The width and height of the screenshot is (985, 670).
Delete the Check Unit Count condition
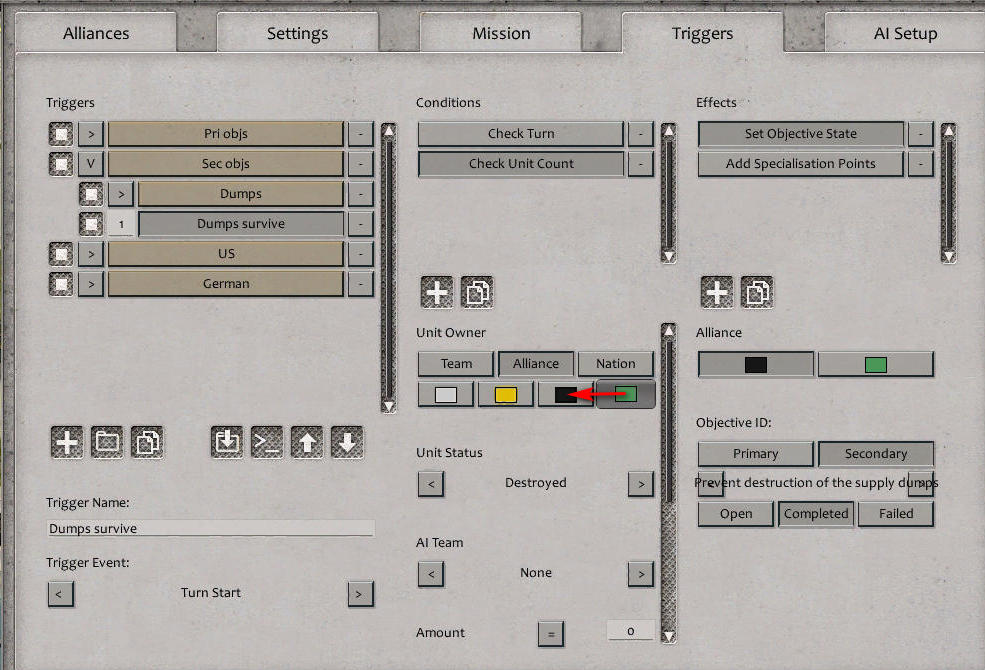641,164
